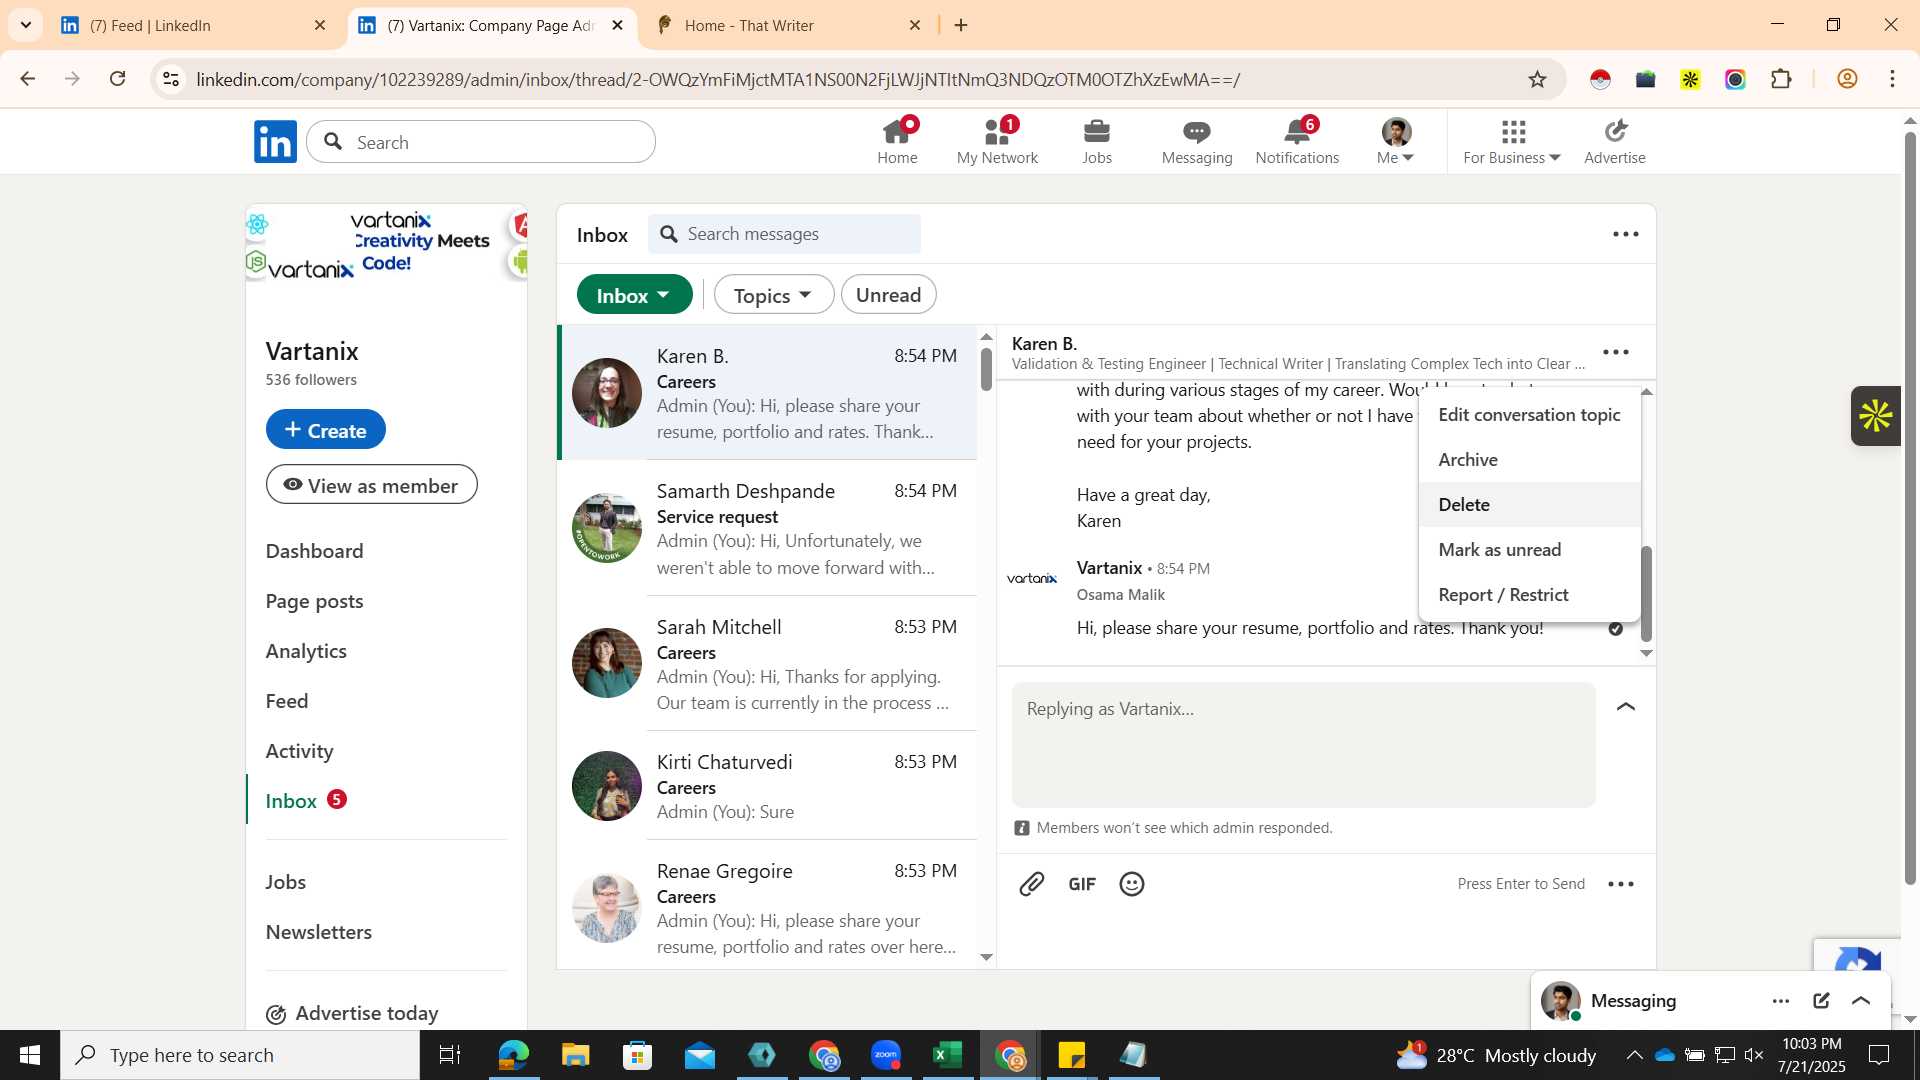Expand the Messaging overlay chevron

[1861, 1001]
